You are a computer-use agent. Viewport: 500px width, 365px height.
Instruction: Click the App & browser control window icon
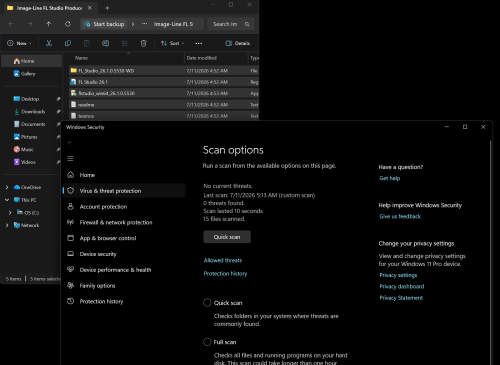[70, 238]
